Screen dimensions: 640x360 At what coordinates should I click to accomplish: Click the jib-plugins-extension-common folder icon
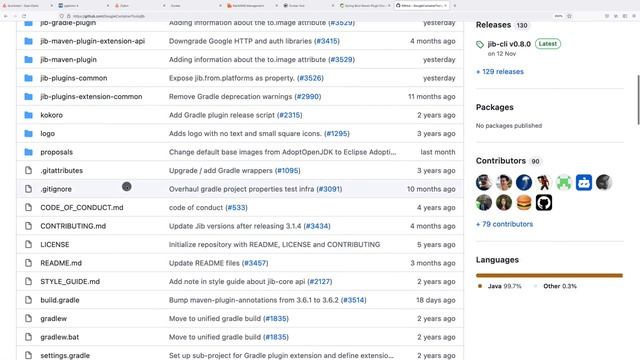pyautogui.click(x=28, y=96)
